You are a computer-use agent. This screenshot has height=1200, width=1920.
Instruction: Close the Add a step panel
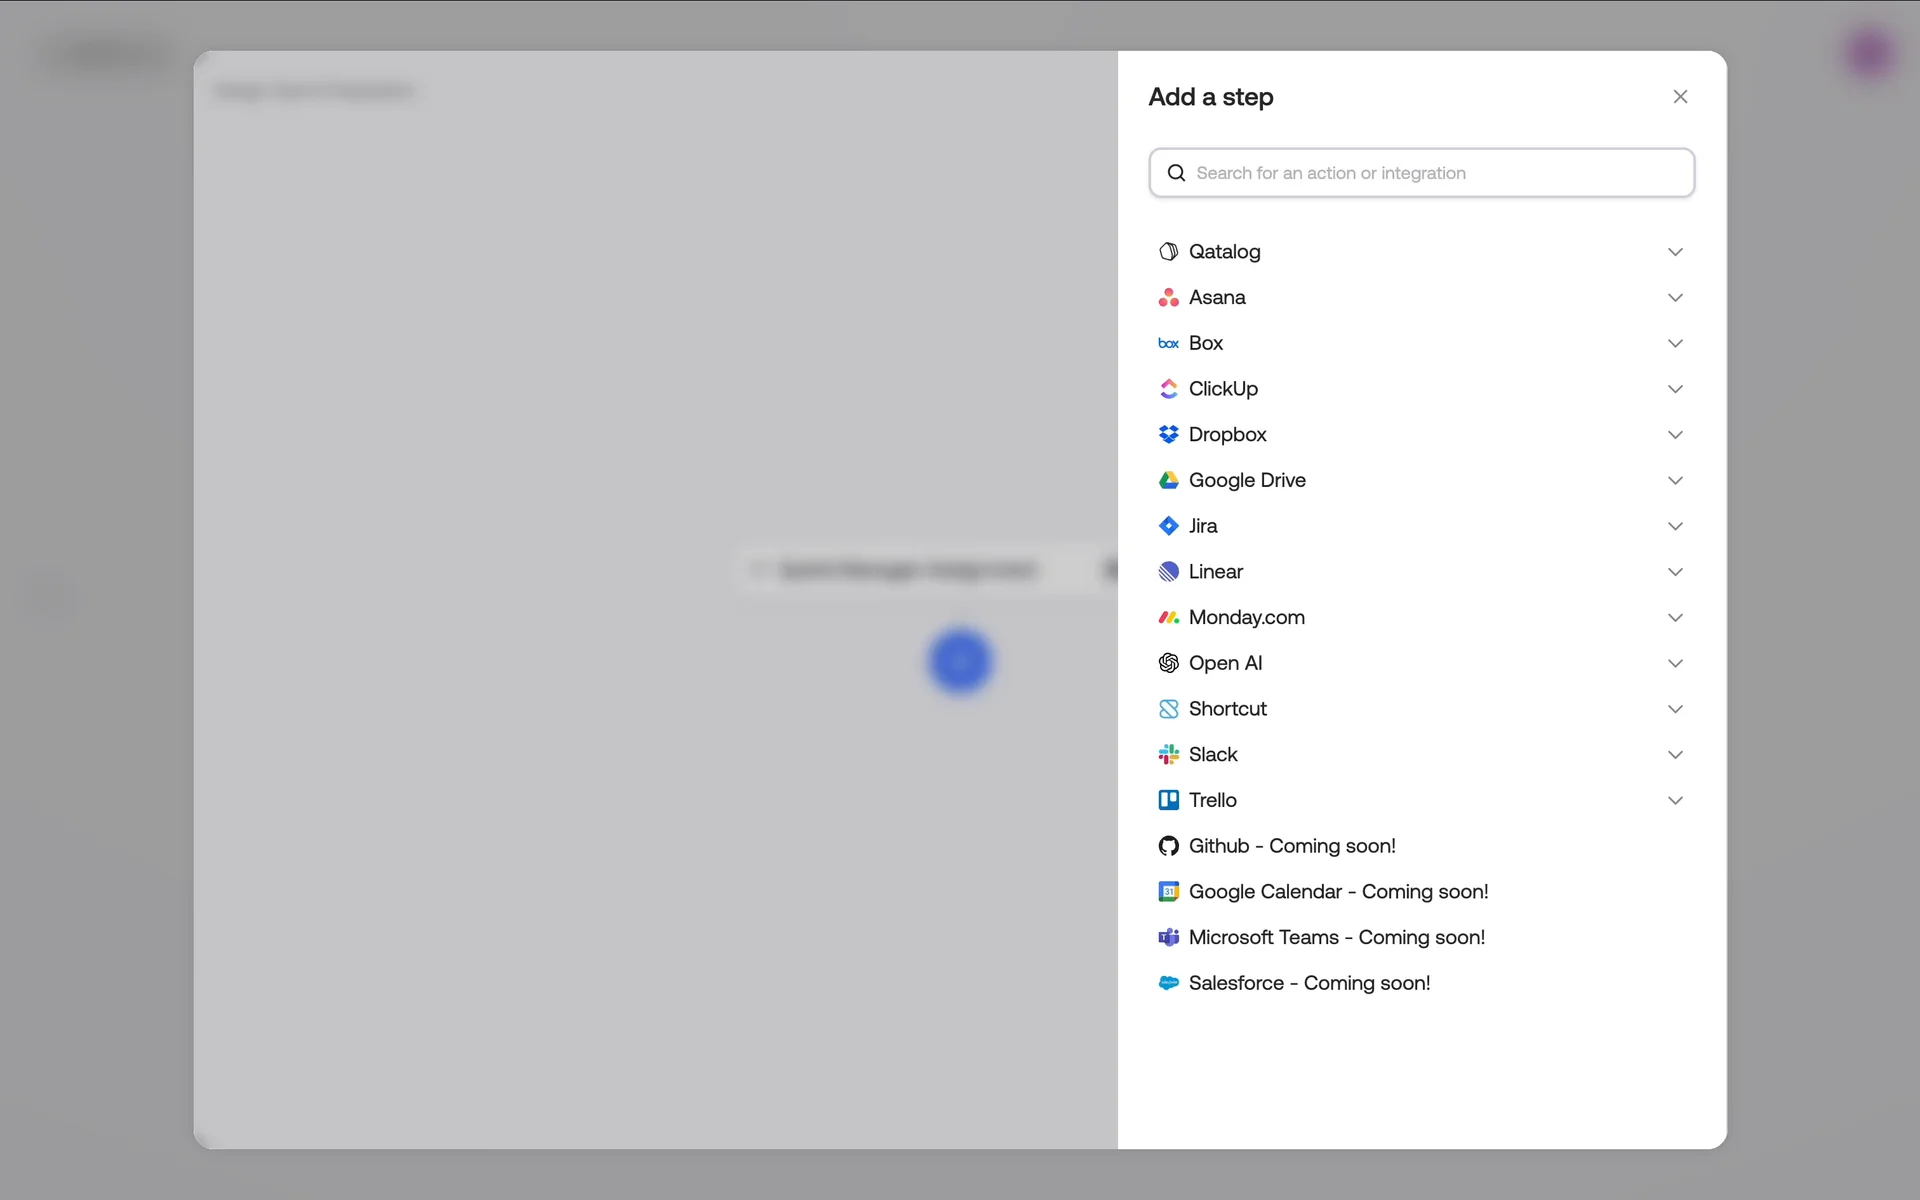[x=1680, y=97]
